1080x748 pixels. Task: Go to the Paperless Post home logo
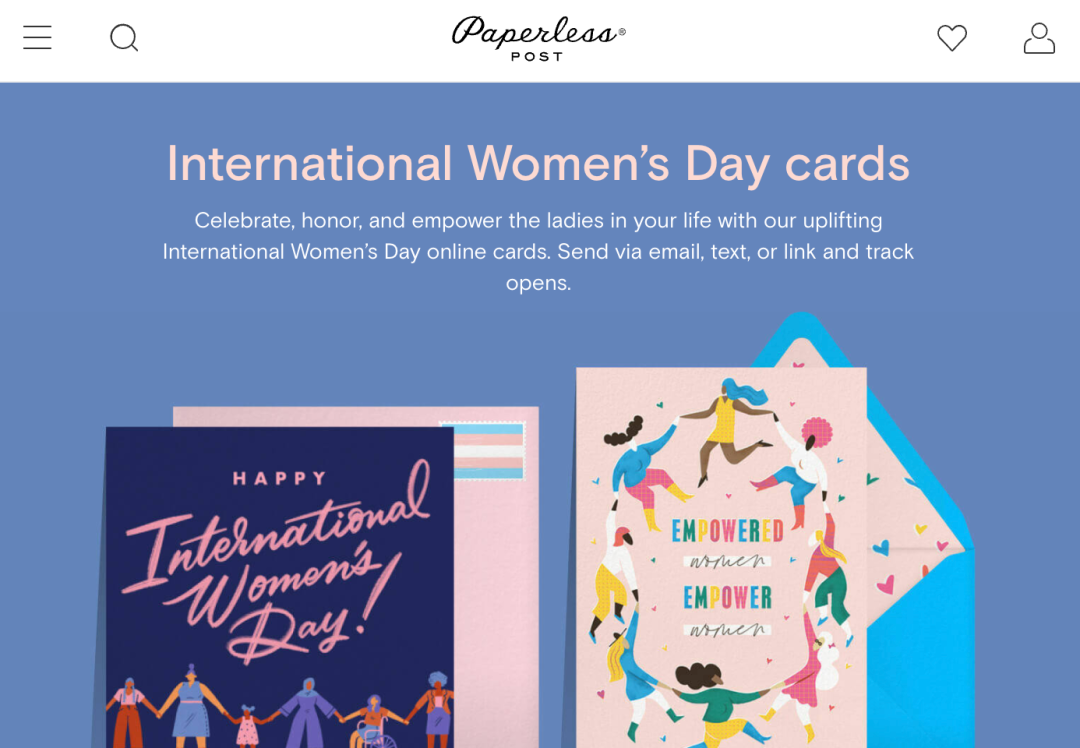(x=539, y=39)
